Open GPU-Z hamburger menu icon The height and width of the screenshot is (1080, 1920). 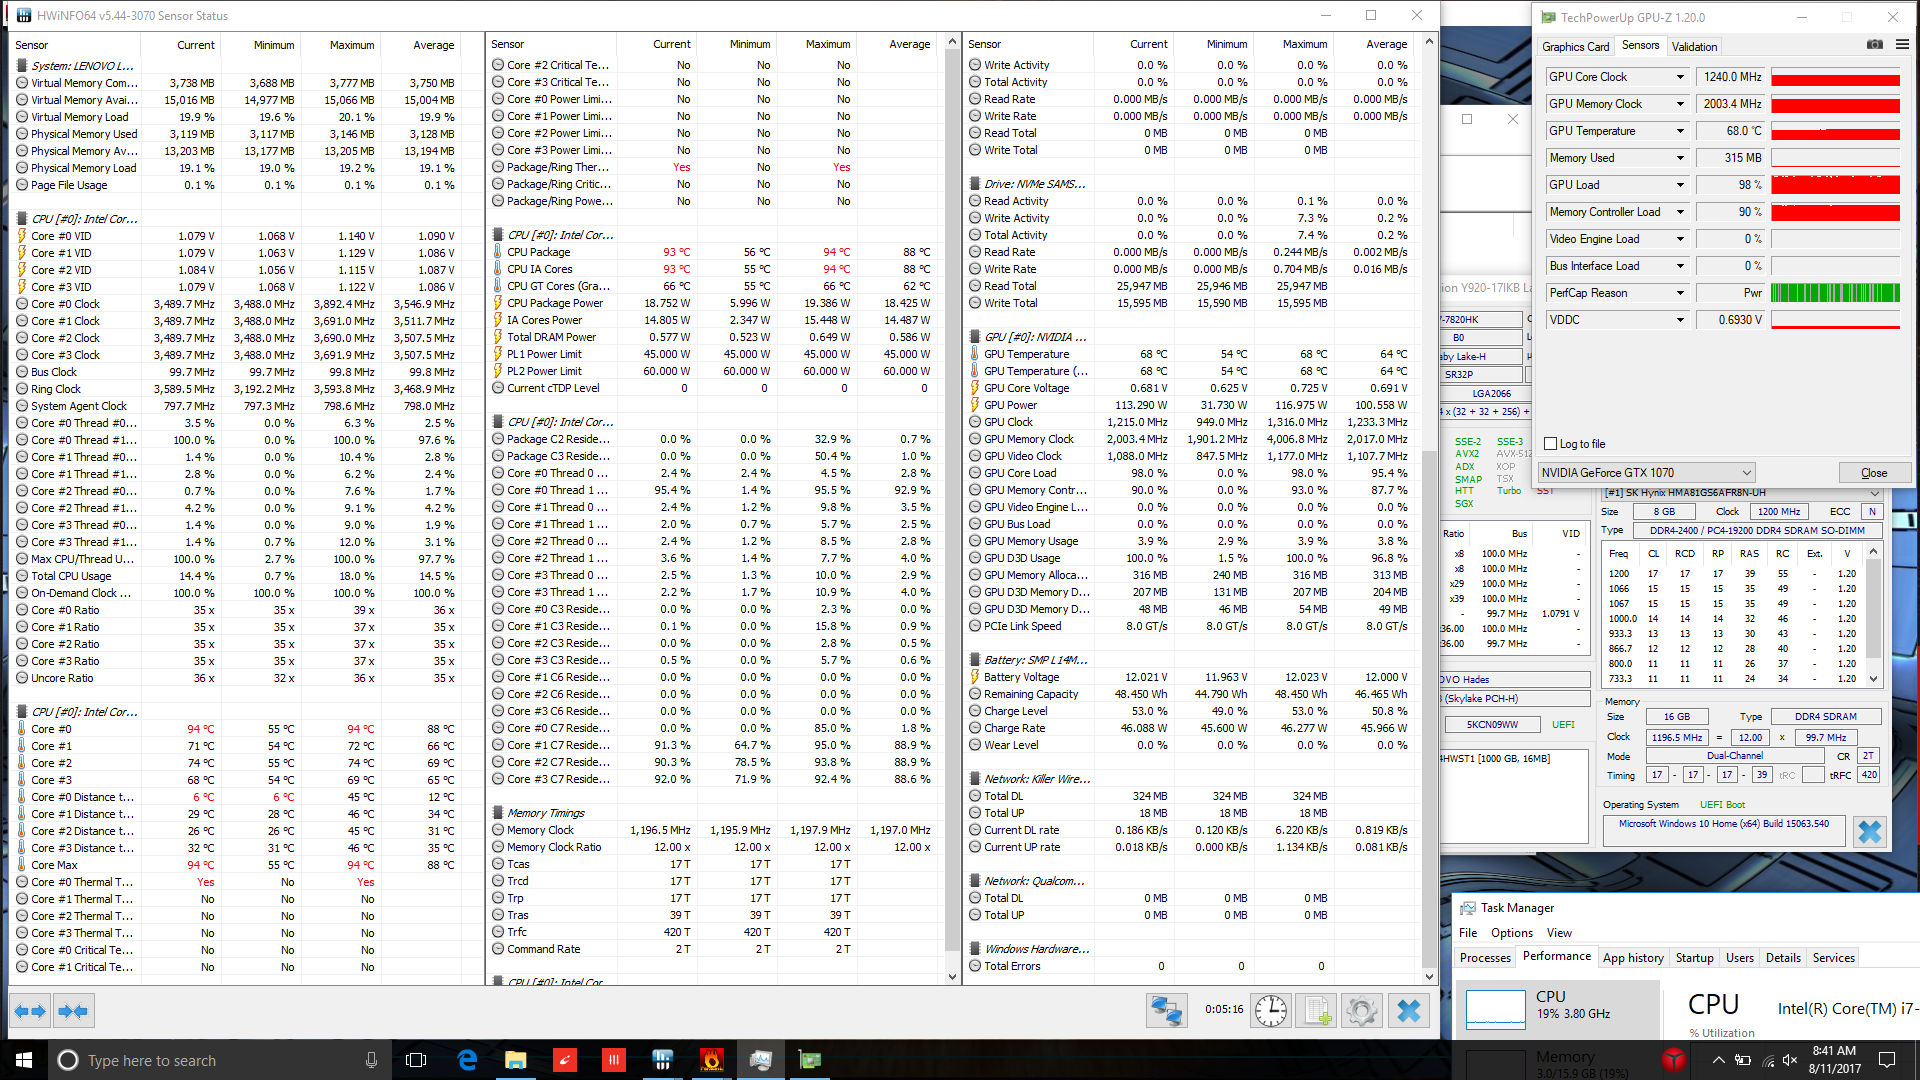pyautogui.click(x=1902, y=45)
